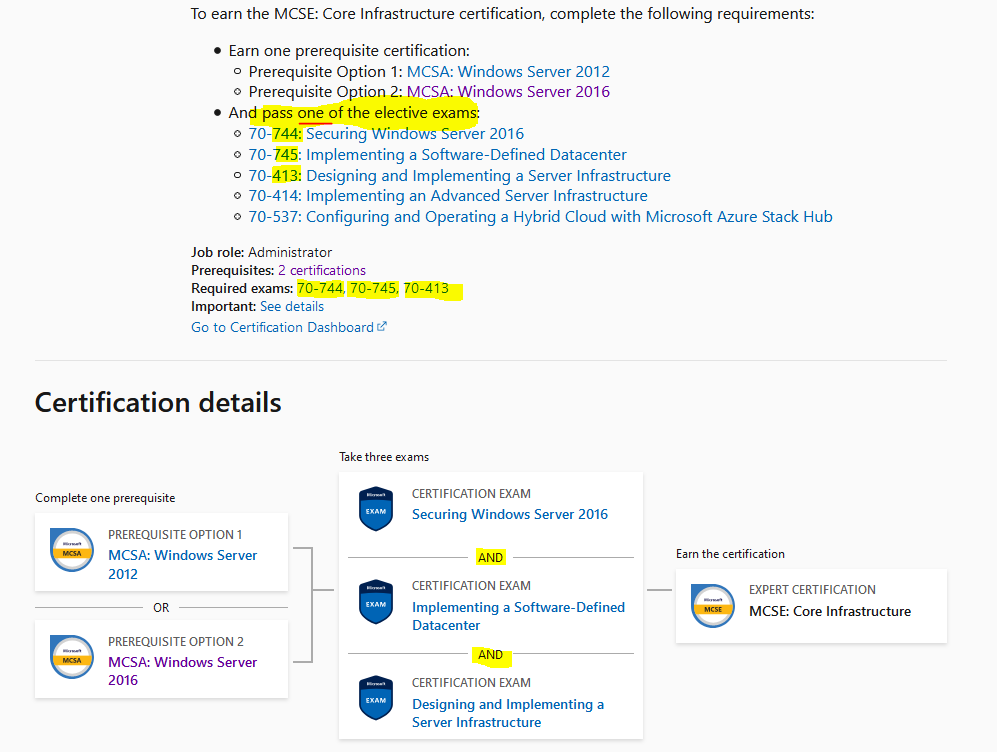Click the 2 certifications prerequisites link
This screenshot has width=997, height=752.
(322, 270)
